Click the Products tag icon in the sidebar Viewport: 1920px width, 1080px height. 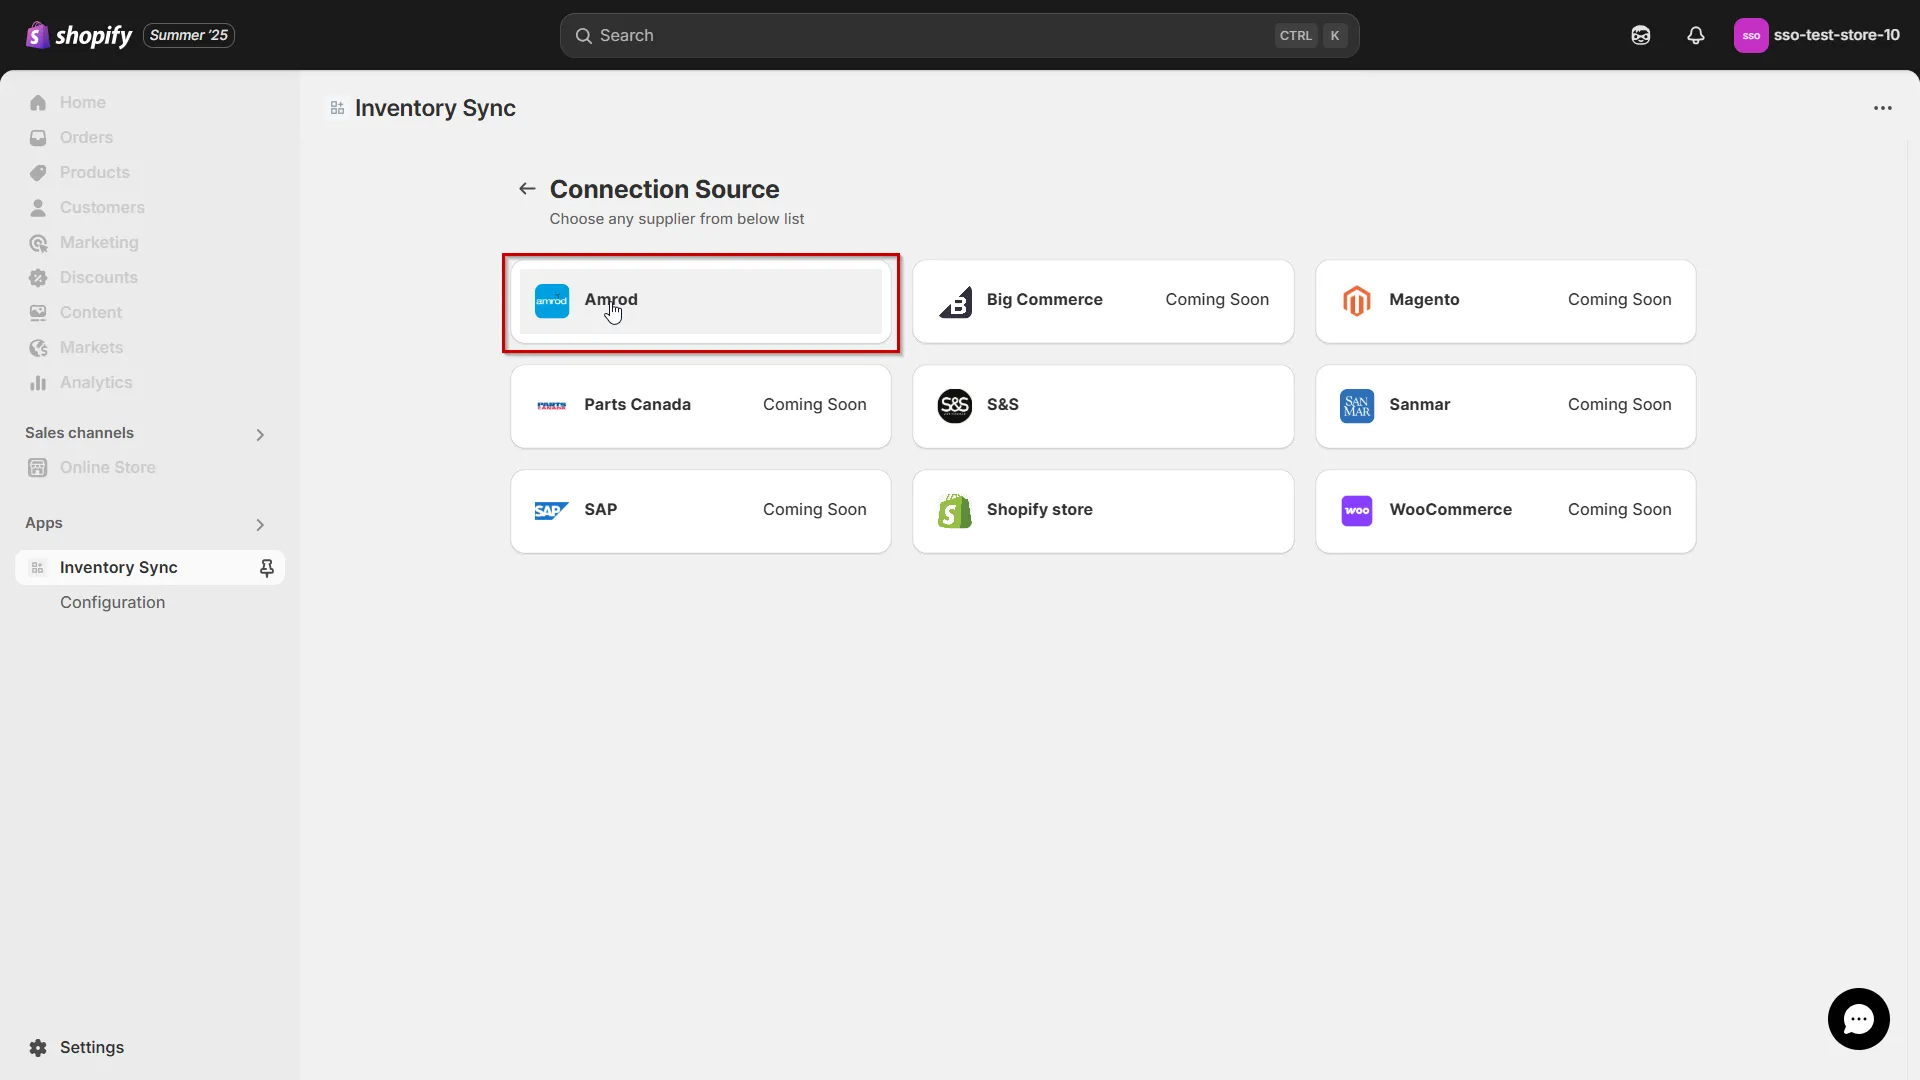tap(38, 172)
